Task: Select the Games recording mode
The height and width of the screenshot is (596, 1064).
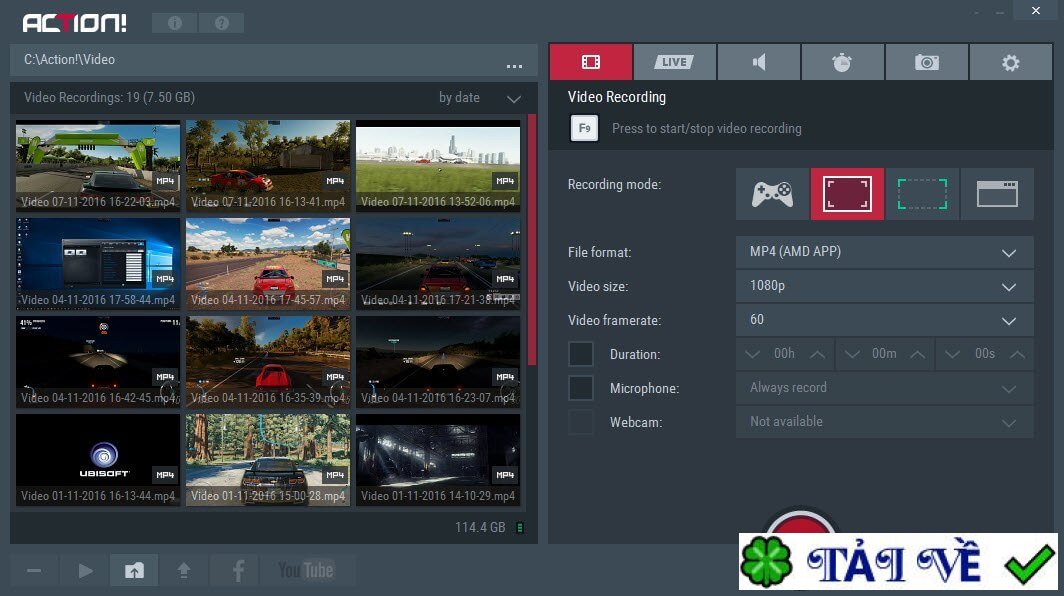Action: tap(771, 193)
